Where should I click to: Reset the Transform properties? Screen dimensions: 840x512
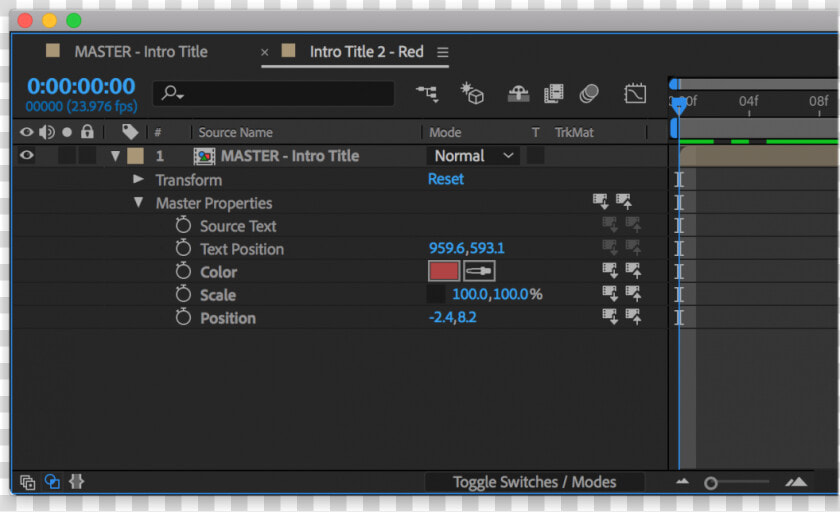pyautogui.click(x=446, y=179)
